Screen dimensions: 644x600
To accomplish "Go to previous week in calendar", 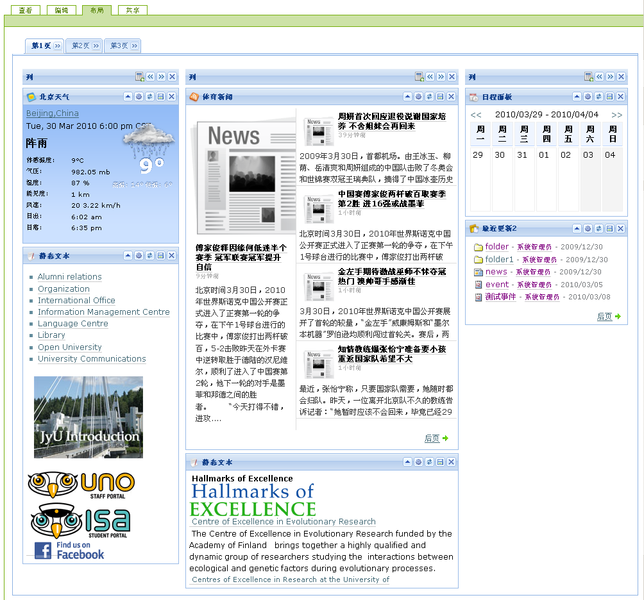I will click(x=476, y=114).
